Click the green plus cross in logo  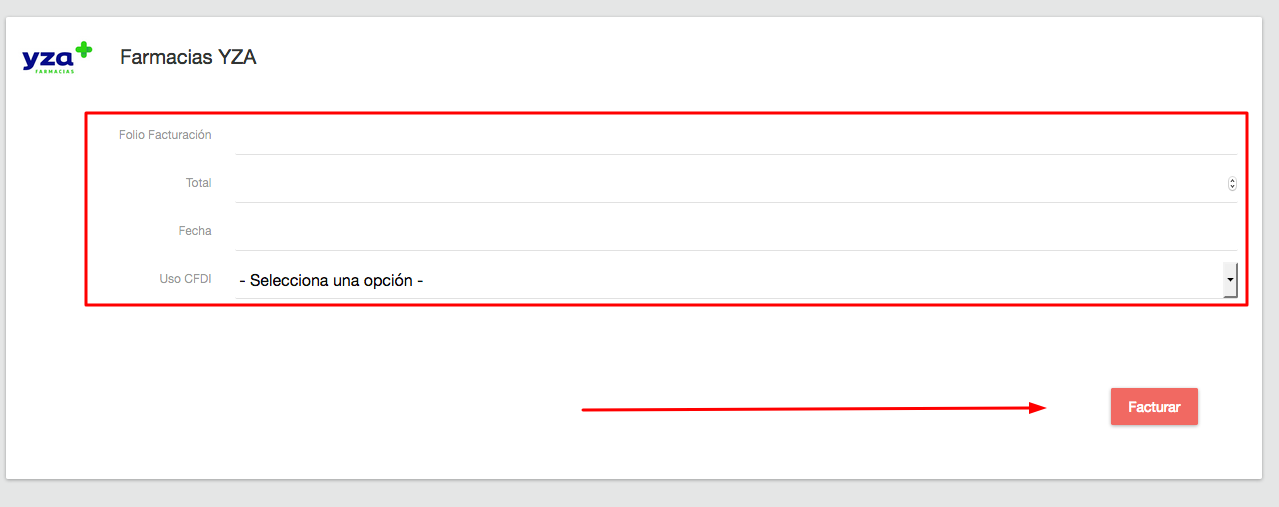[83, 49]
